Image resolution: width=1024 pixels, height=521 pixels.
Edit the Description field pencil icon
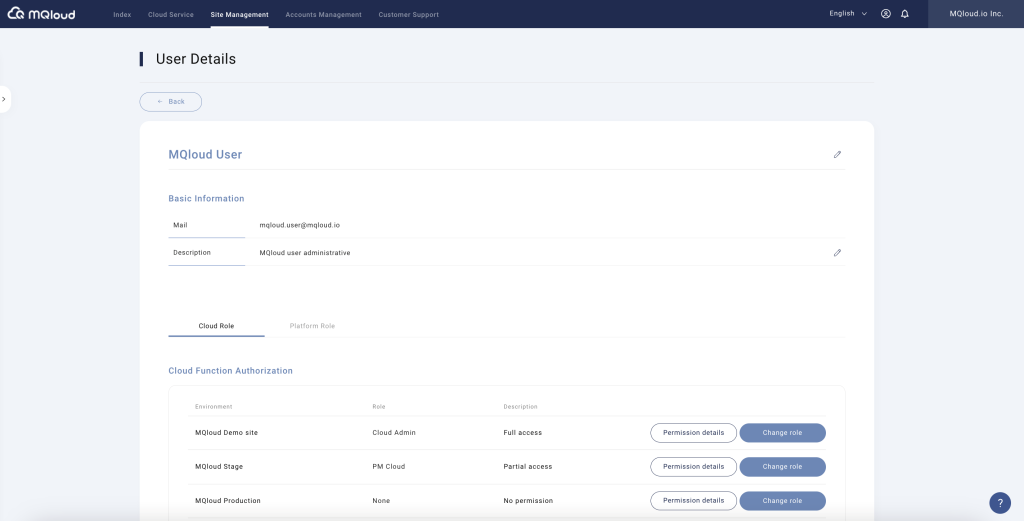837,253
